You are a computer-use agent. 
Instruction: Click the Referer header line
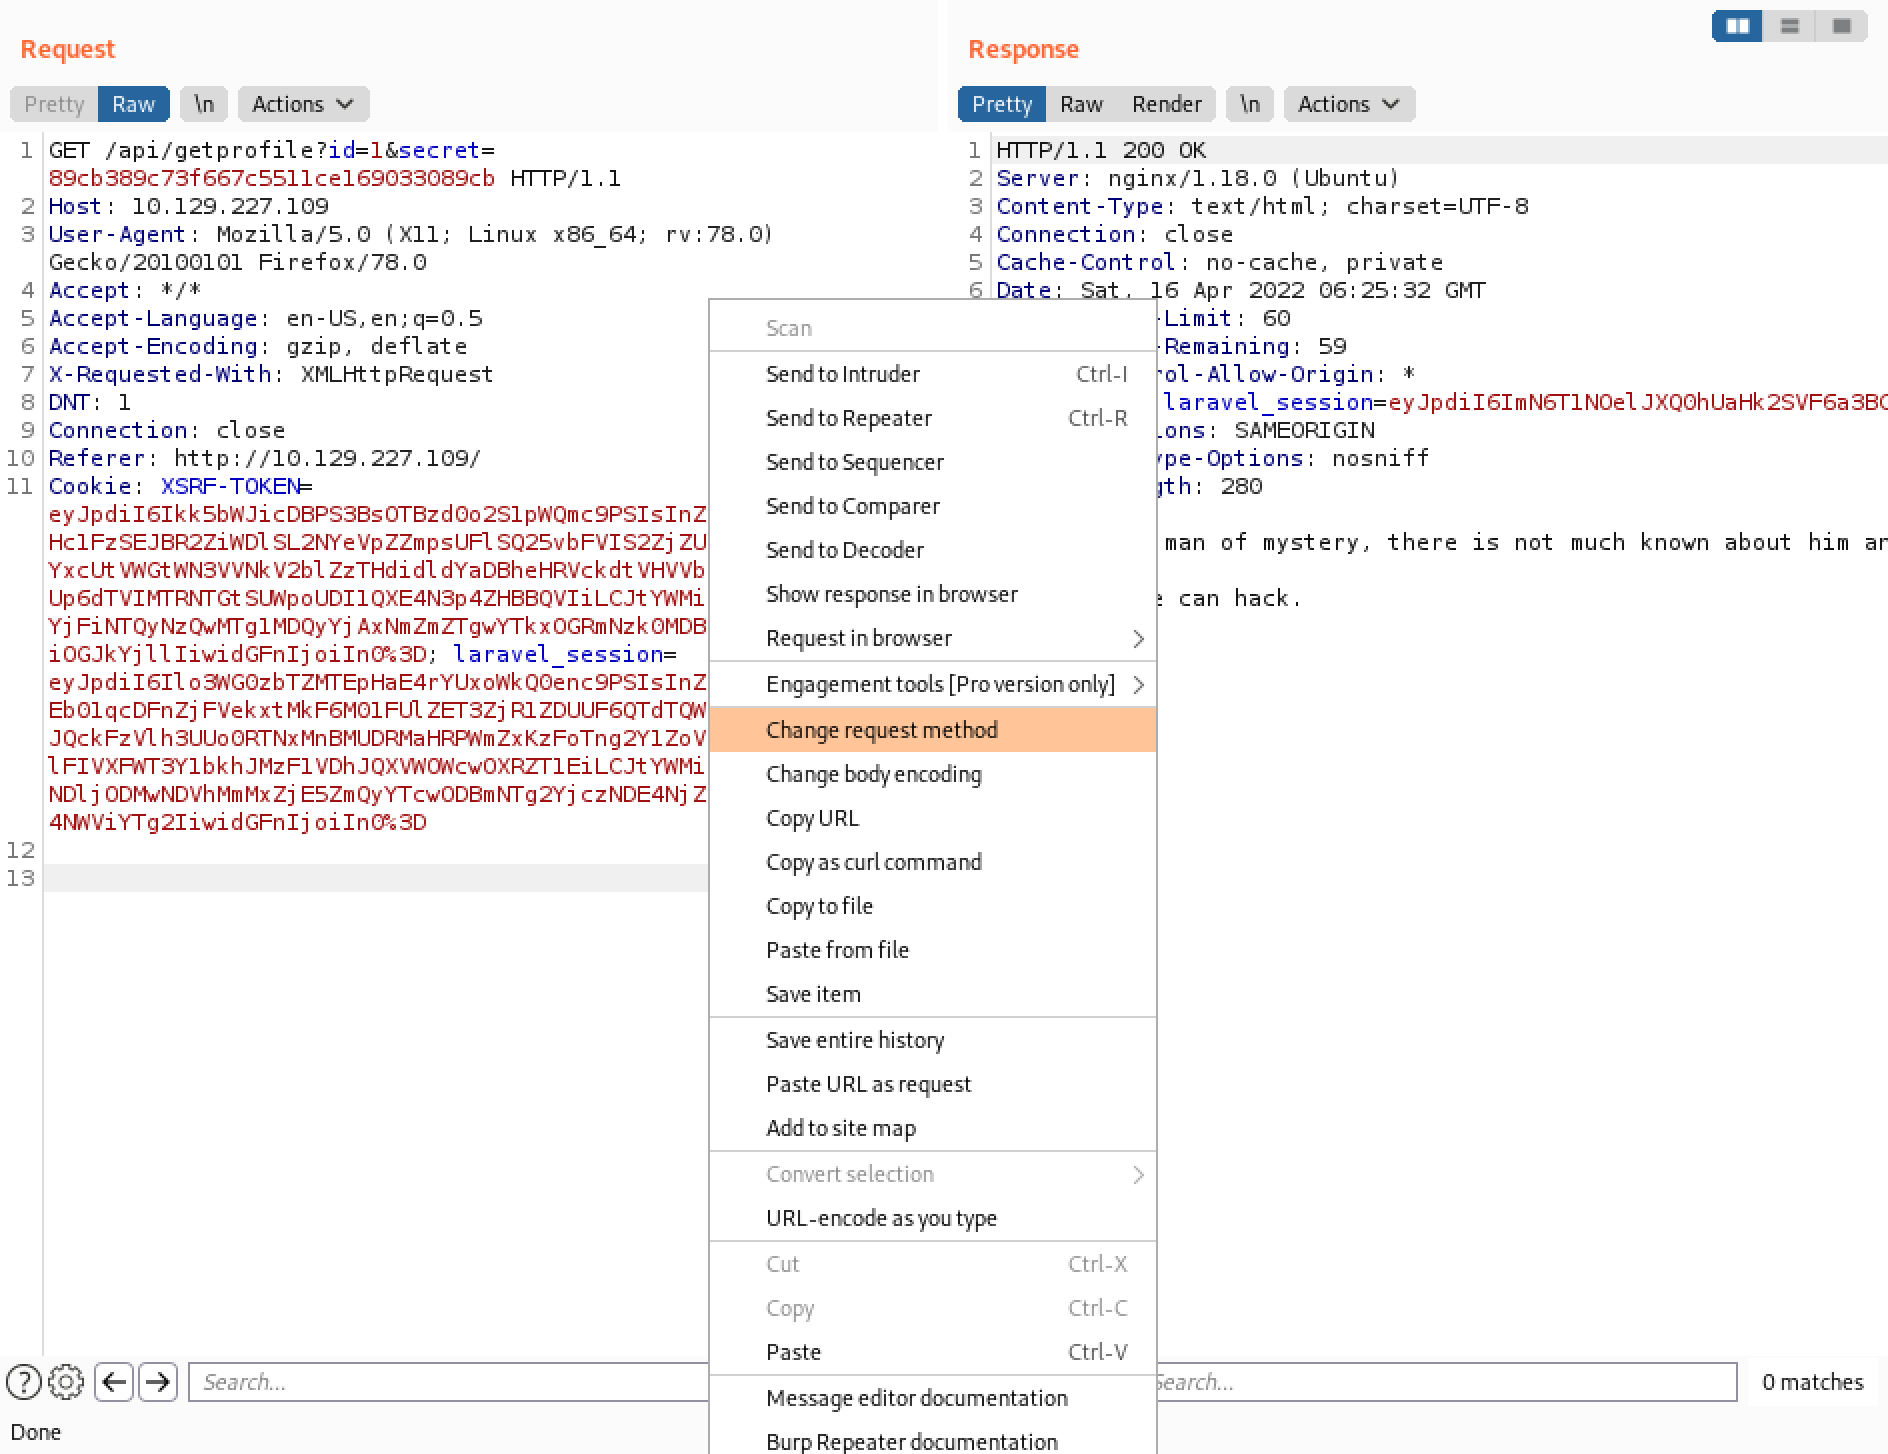265,458
